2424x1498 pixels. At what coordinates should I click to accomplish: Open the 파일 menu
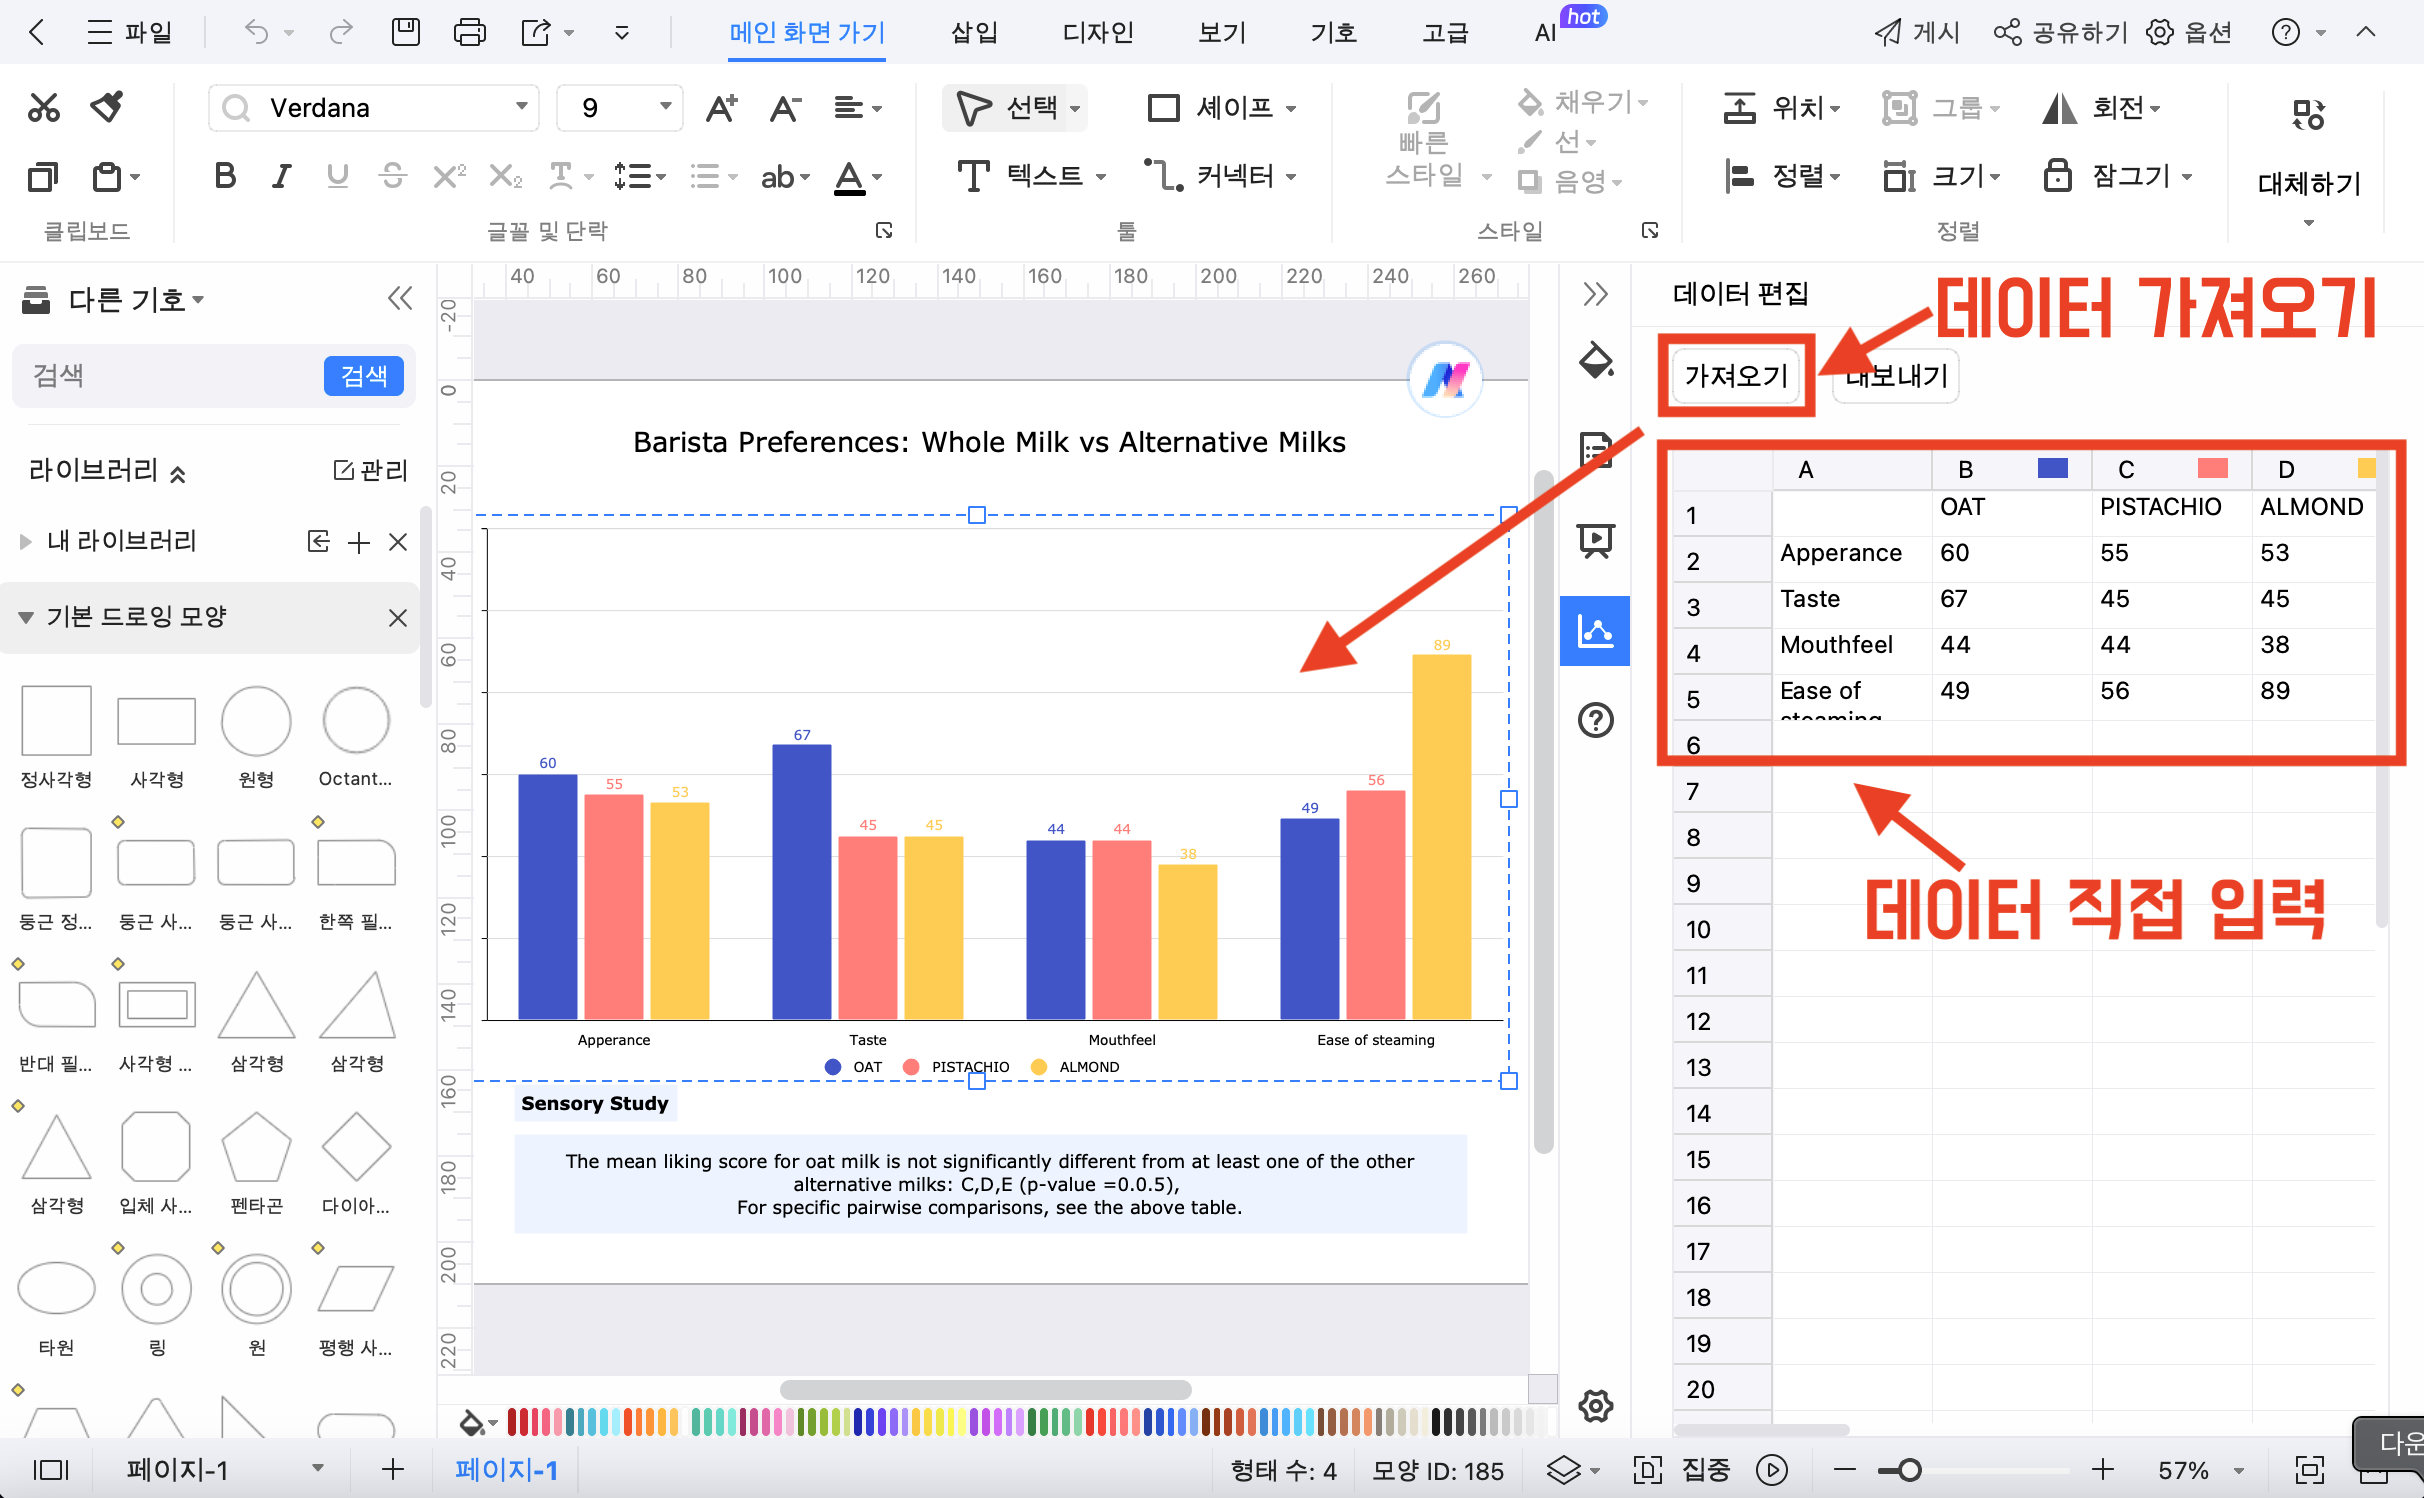130,32
